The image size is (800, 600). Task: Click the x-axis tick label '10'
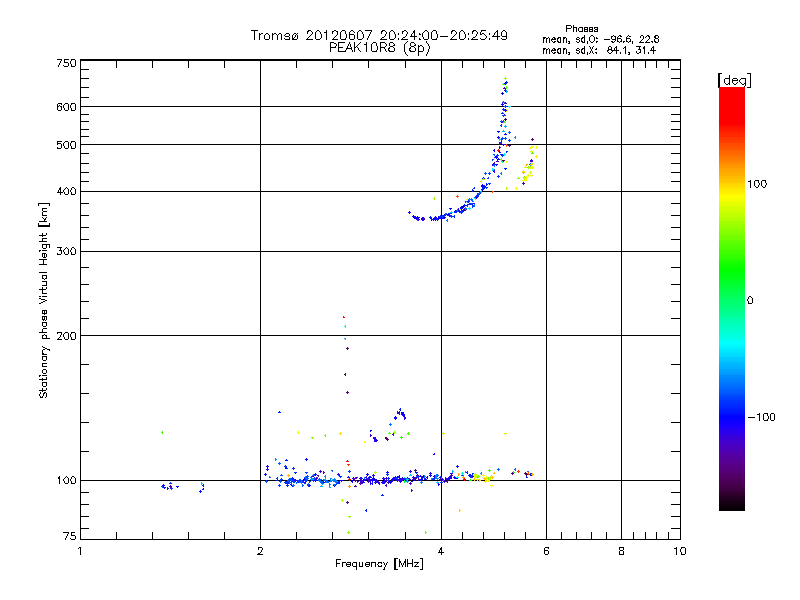[680, 551]
